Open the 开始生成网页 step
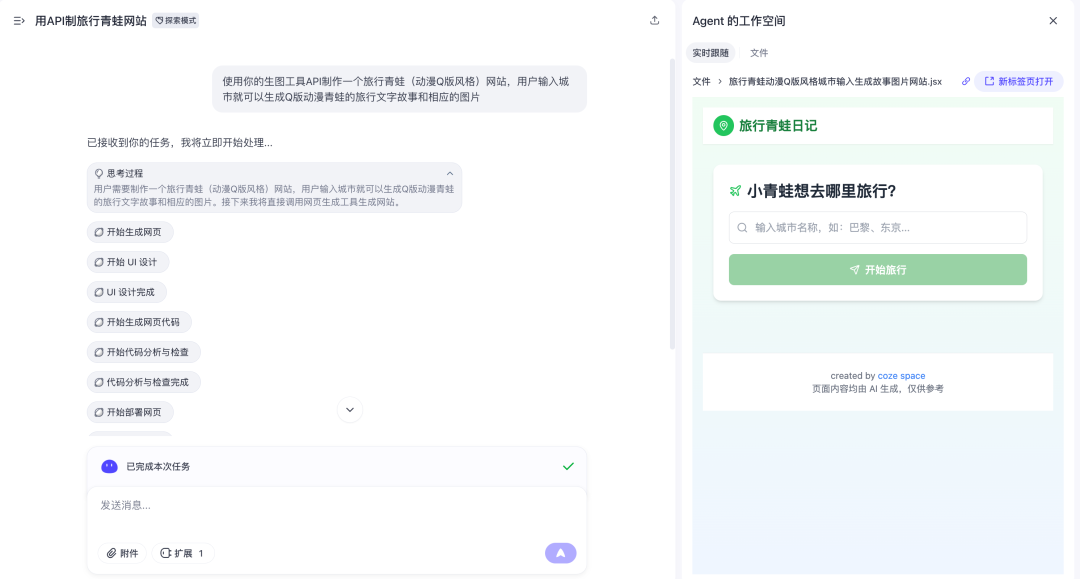Image resolution: width=1080 pixels, height=579 pixels. pyautogui.click(x=130, y=232)
